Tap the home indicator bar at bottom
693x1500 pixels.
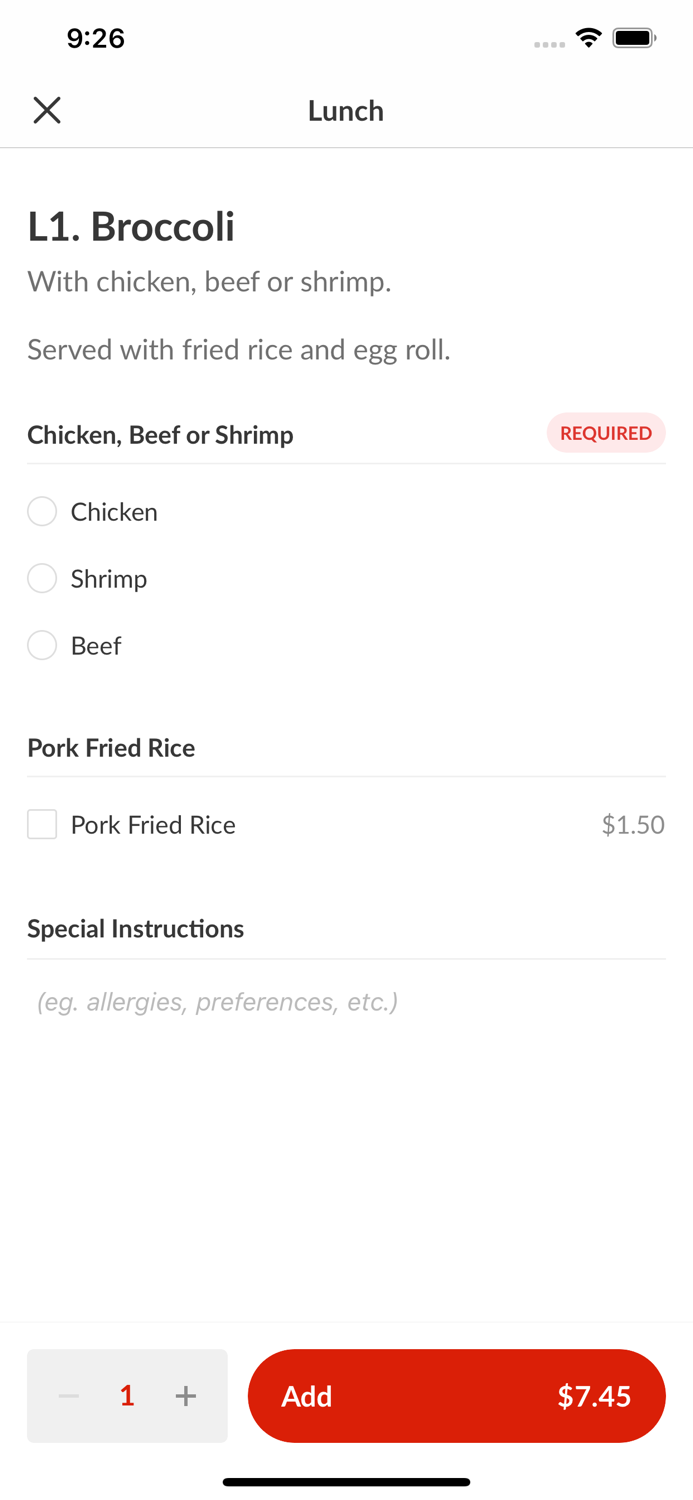[346, 1482]
